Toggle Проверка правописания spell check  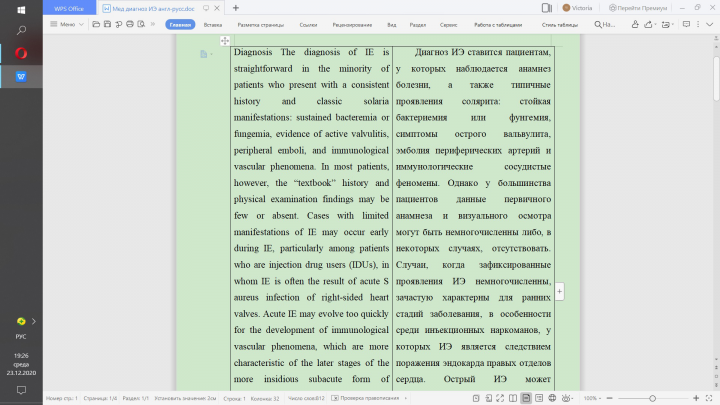click(x=366, y=398)
